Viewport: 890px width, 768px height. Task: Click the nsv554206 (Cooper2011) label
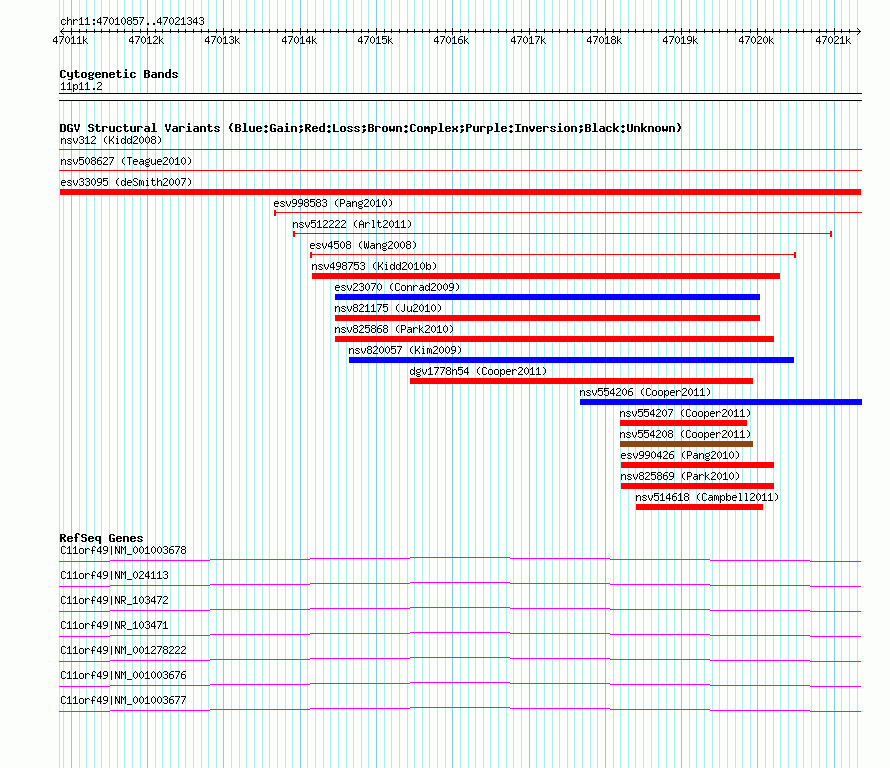click(x=645, y=392)
